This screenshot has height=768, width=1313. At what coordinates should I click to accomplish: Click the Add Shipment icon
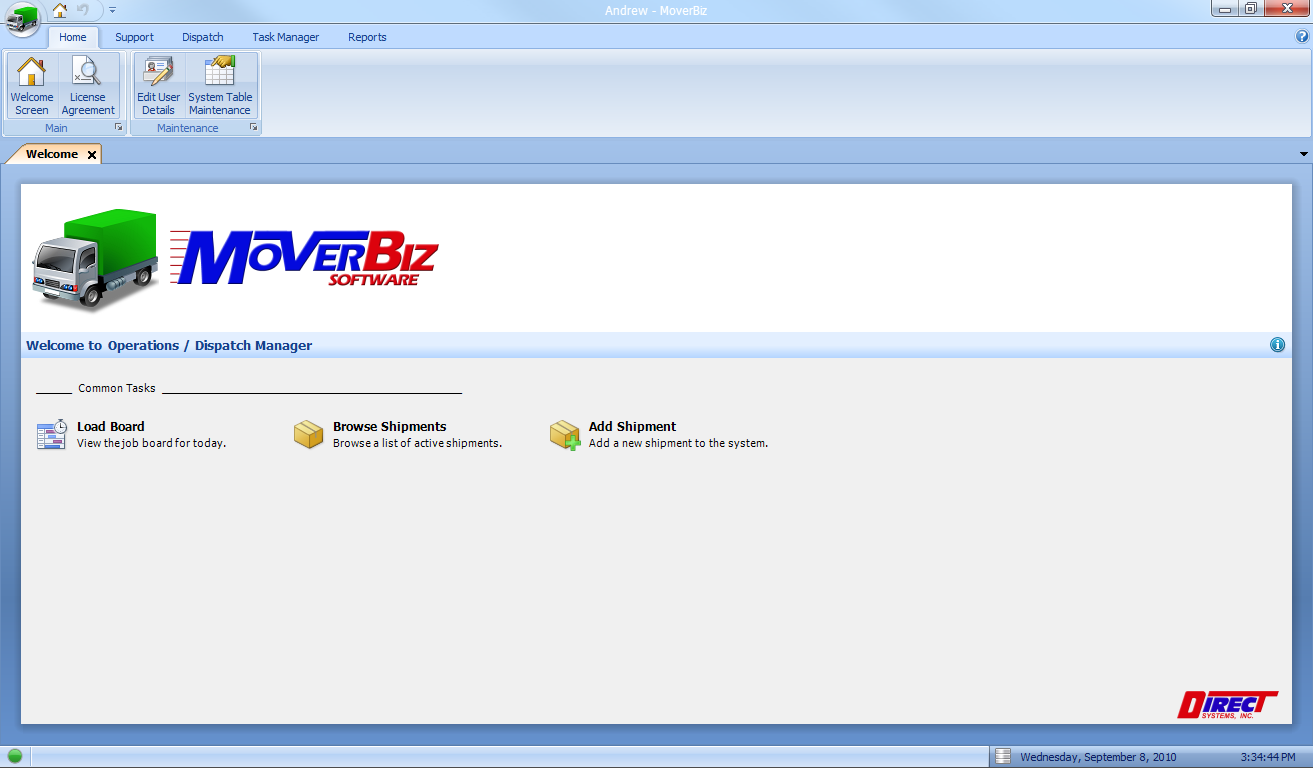pos(565,434)
